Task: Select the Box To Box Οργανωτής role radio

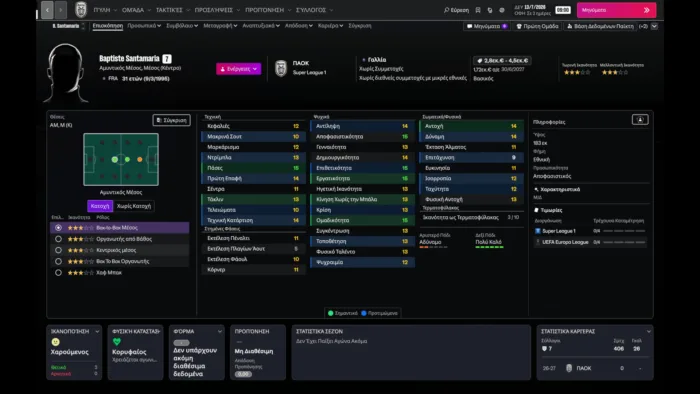Action: pos(58,261)
